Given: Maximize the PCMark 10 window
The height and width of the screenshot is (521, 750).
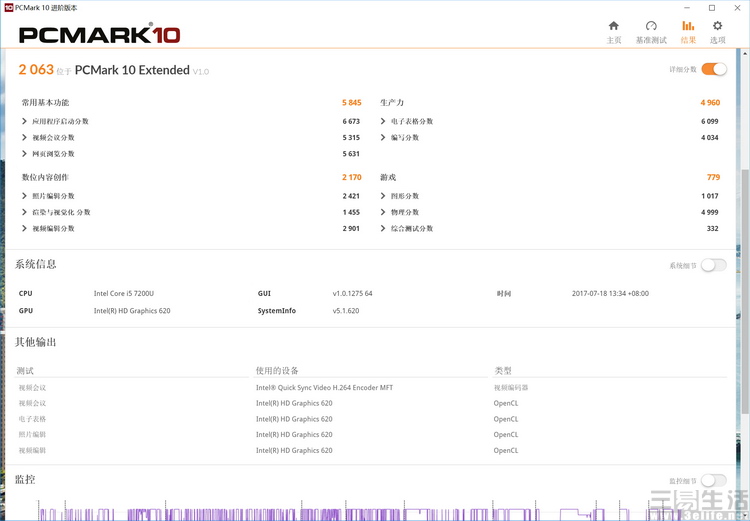Looking at the screenshot, I should tap(712, 8).
